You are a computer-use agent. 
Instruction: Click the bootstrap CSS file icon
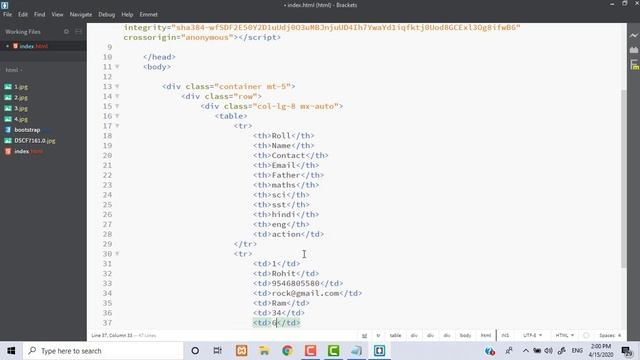8,130
